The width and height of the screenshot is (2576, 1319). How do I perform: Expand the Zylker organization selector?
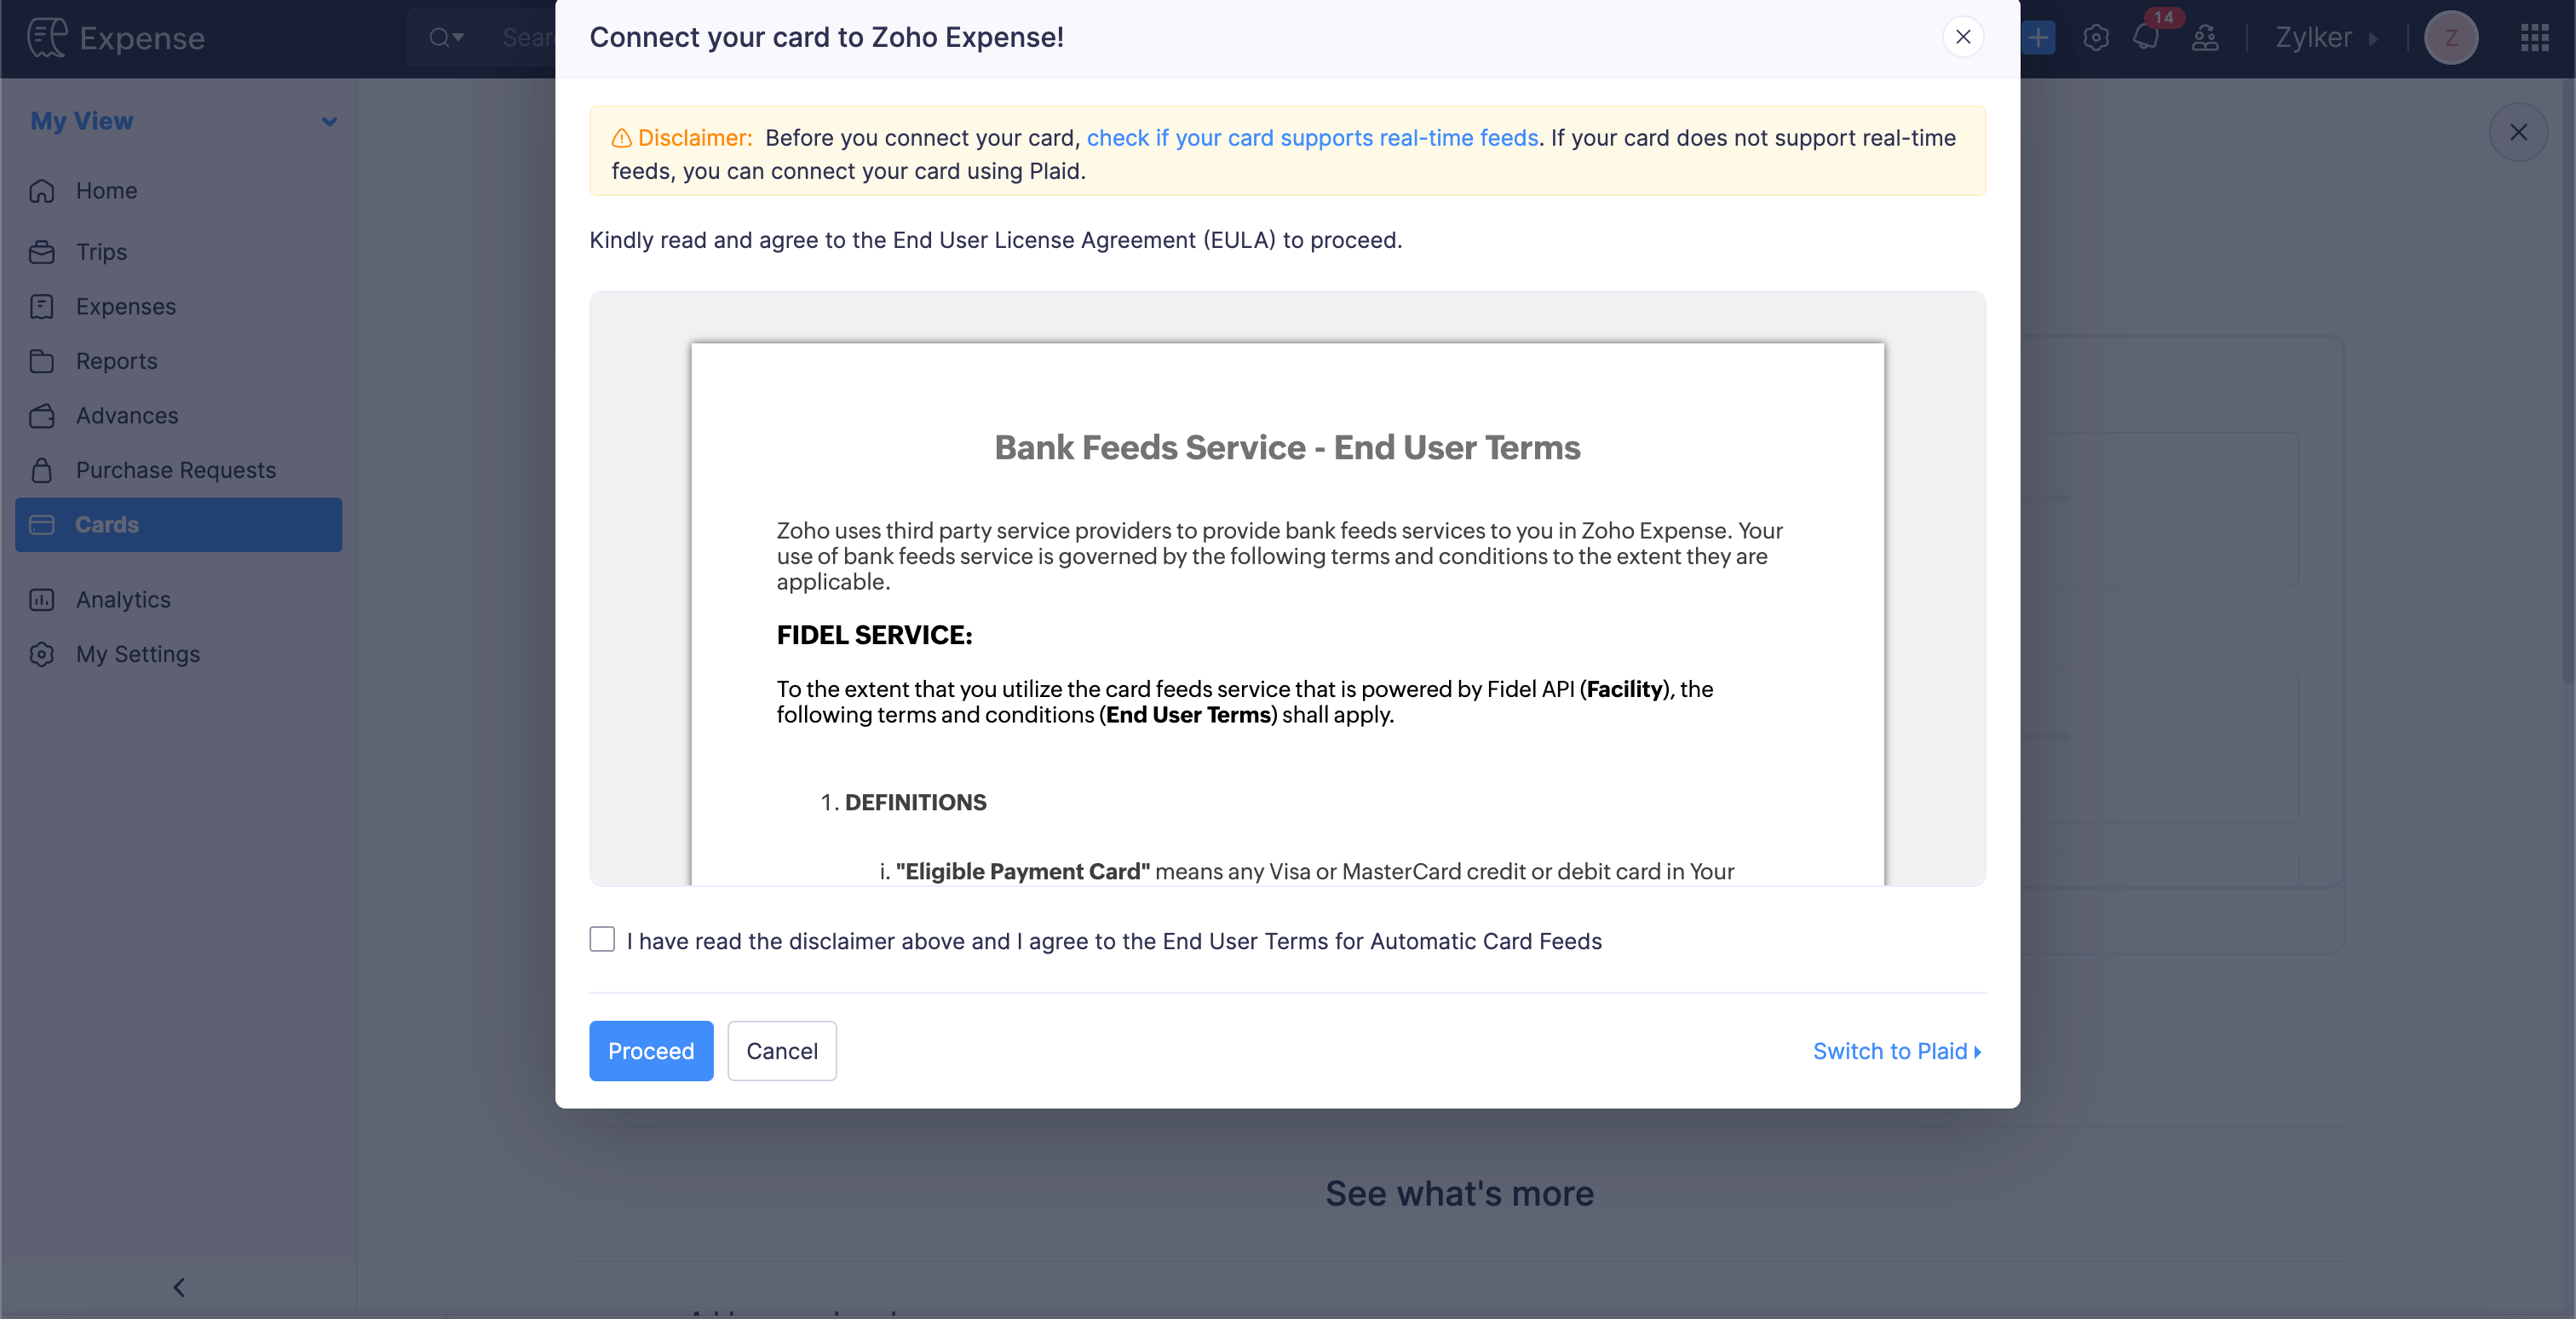click(2327, 37)
